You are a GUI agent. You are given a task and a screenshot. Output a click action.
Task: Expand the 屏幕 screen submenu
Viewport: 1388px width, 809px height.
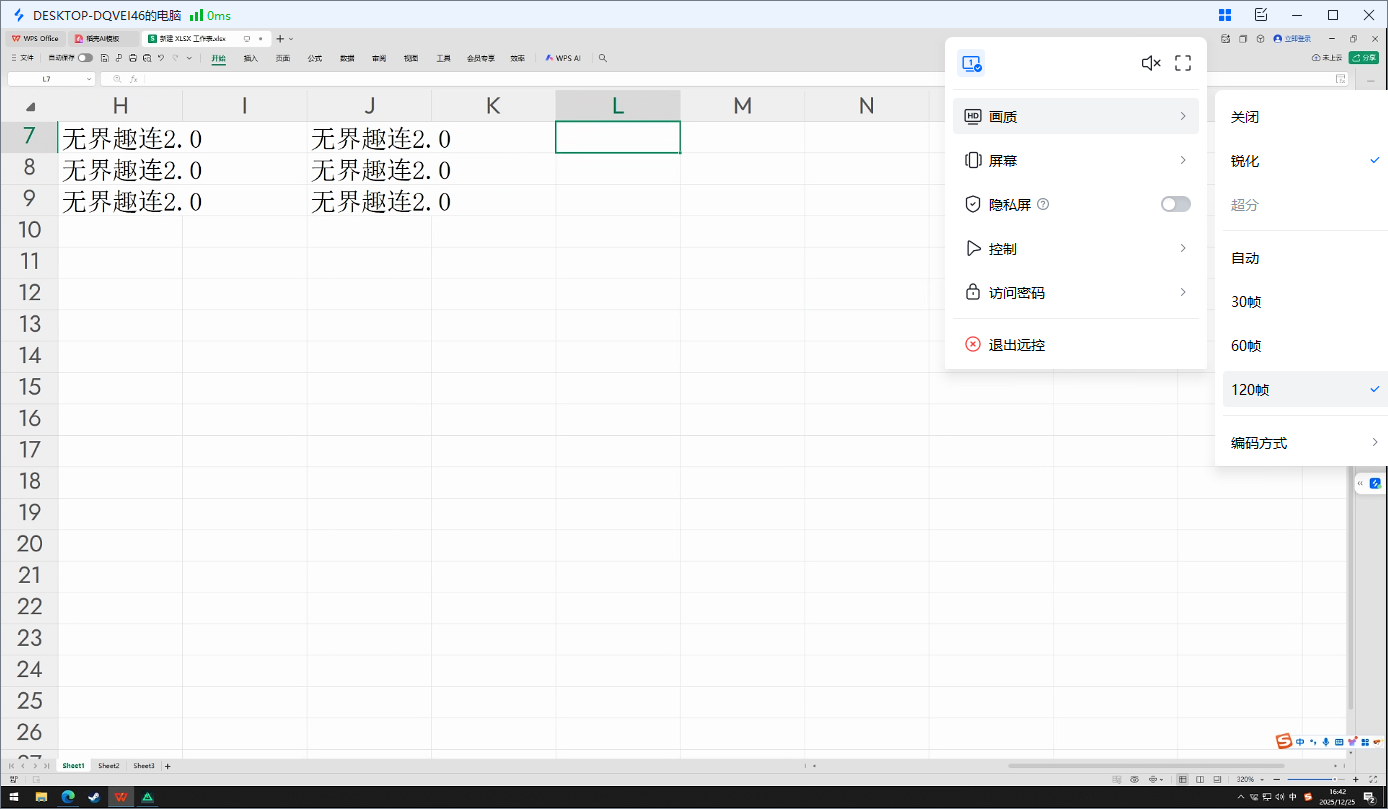coord(1075,161)
